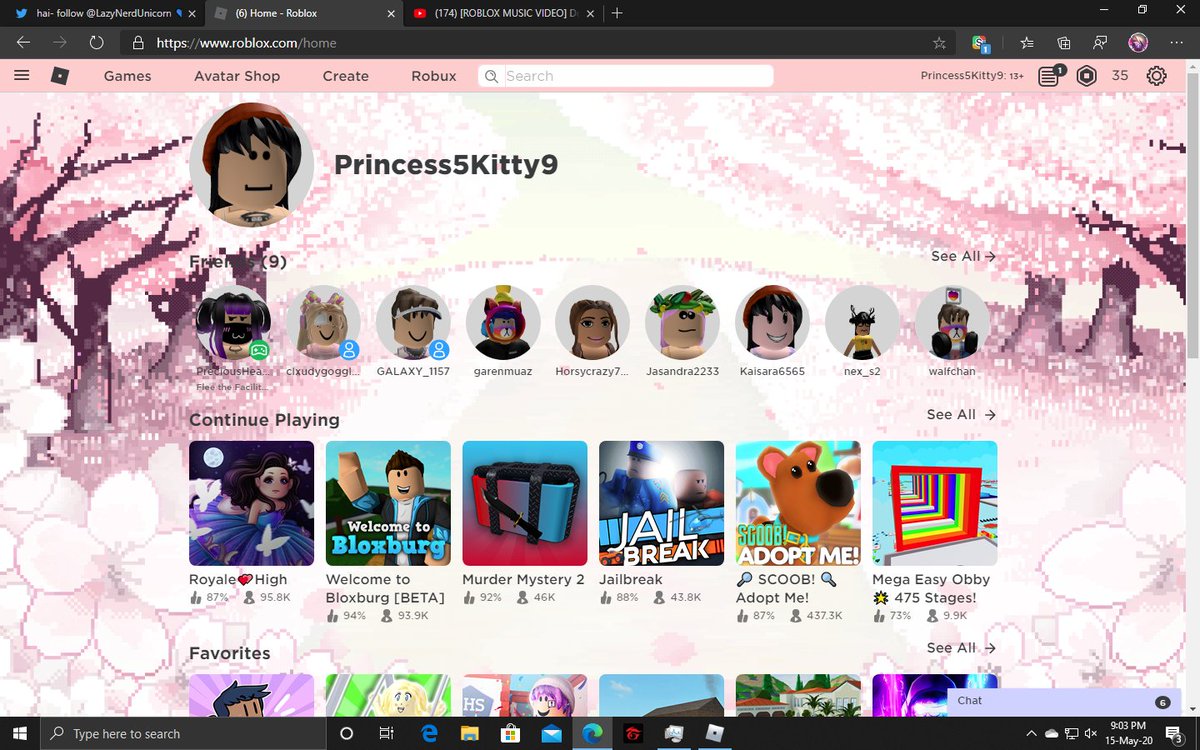Open friend Jasandra2233's avatar
Viewport: 1200px width, 750px height.
pos(683,322)
